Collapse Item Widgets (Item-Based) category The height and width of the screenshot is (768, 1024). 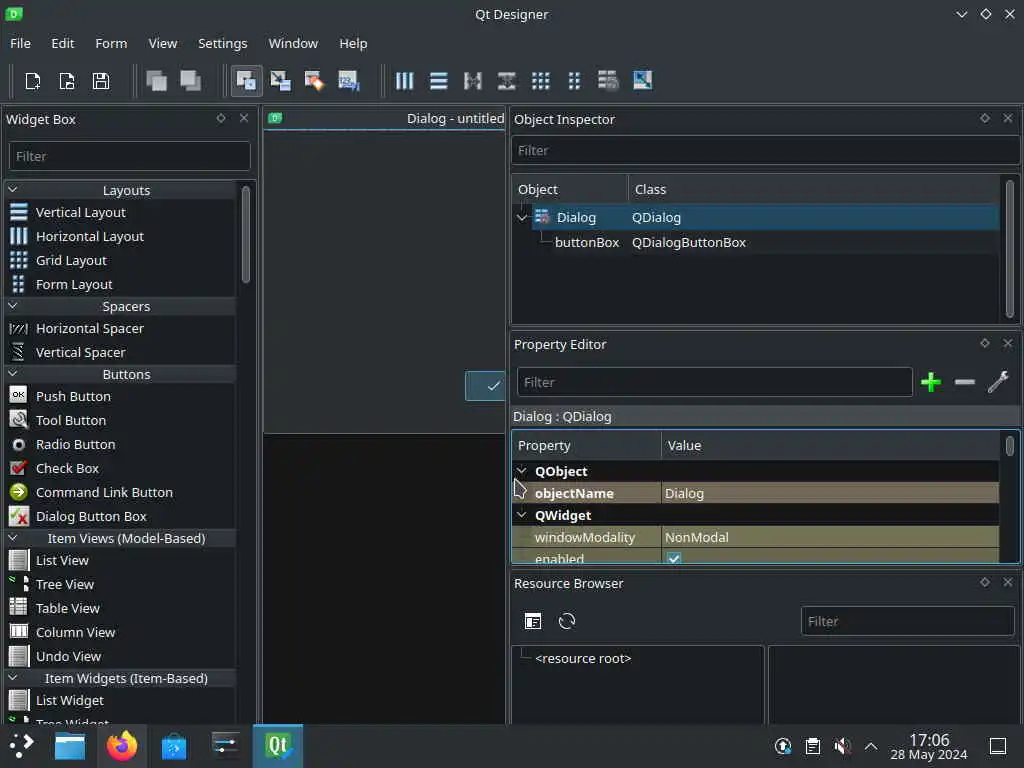(x=12, y=678)
